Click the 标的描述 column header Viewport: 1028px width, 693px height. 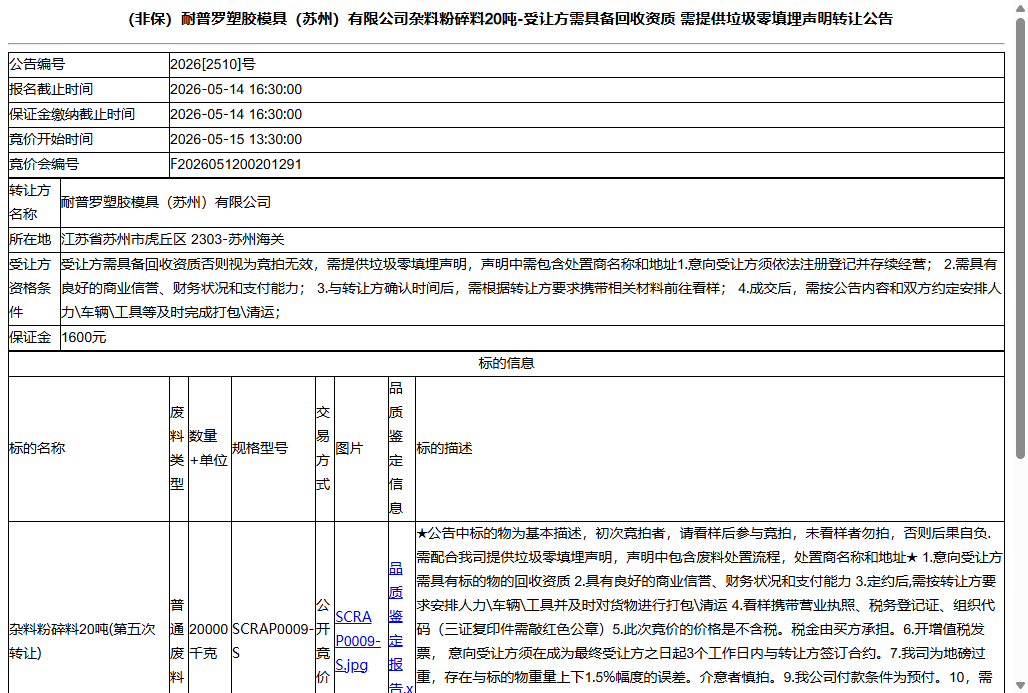709,448
